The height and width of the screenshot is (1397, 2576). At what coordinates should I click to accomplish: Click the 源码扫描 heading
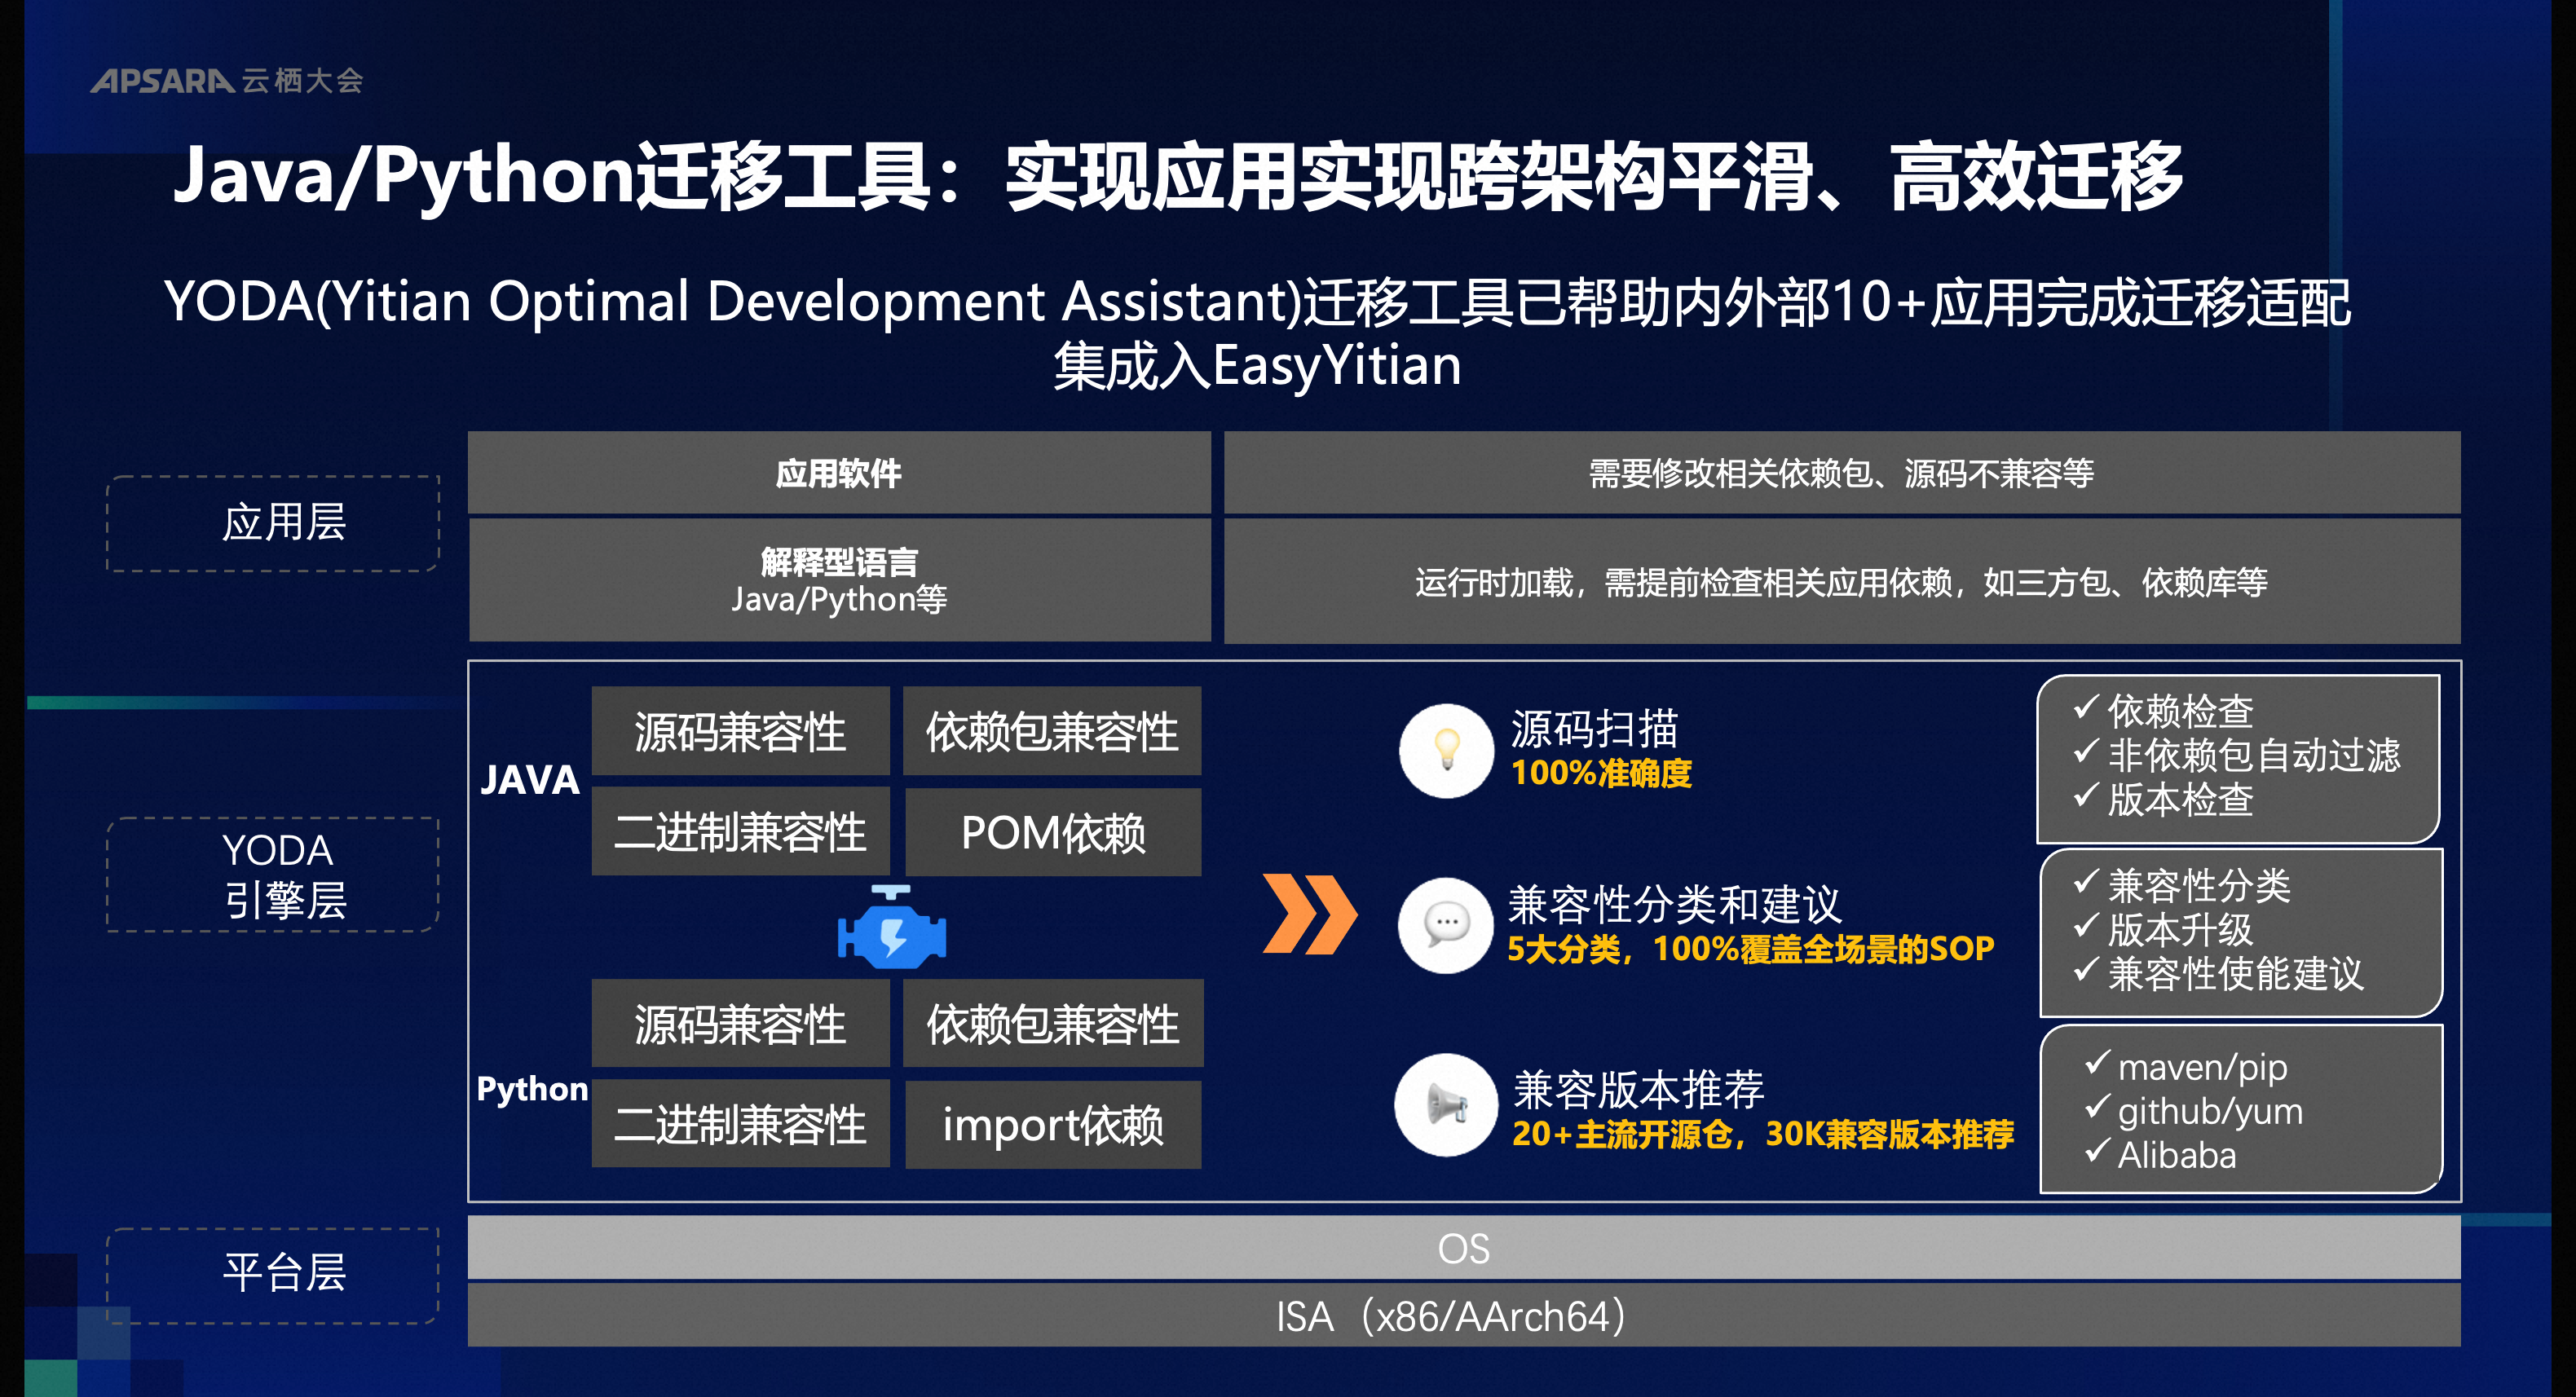tap(1594, 729)
